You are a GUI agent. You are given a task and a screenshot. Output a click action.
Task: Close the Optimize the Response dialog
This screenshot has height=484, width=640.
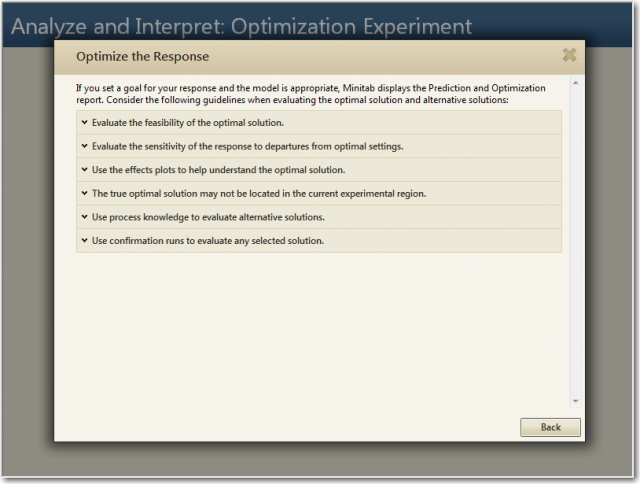pyautogui.click(x=569, y=56)
